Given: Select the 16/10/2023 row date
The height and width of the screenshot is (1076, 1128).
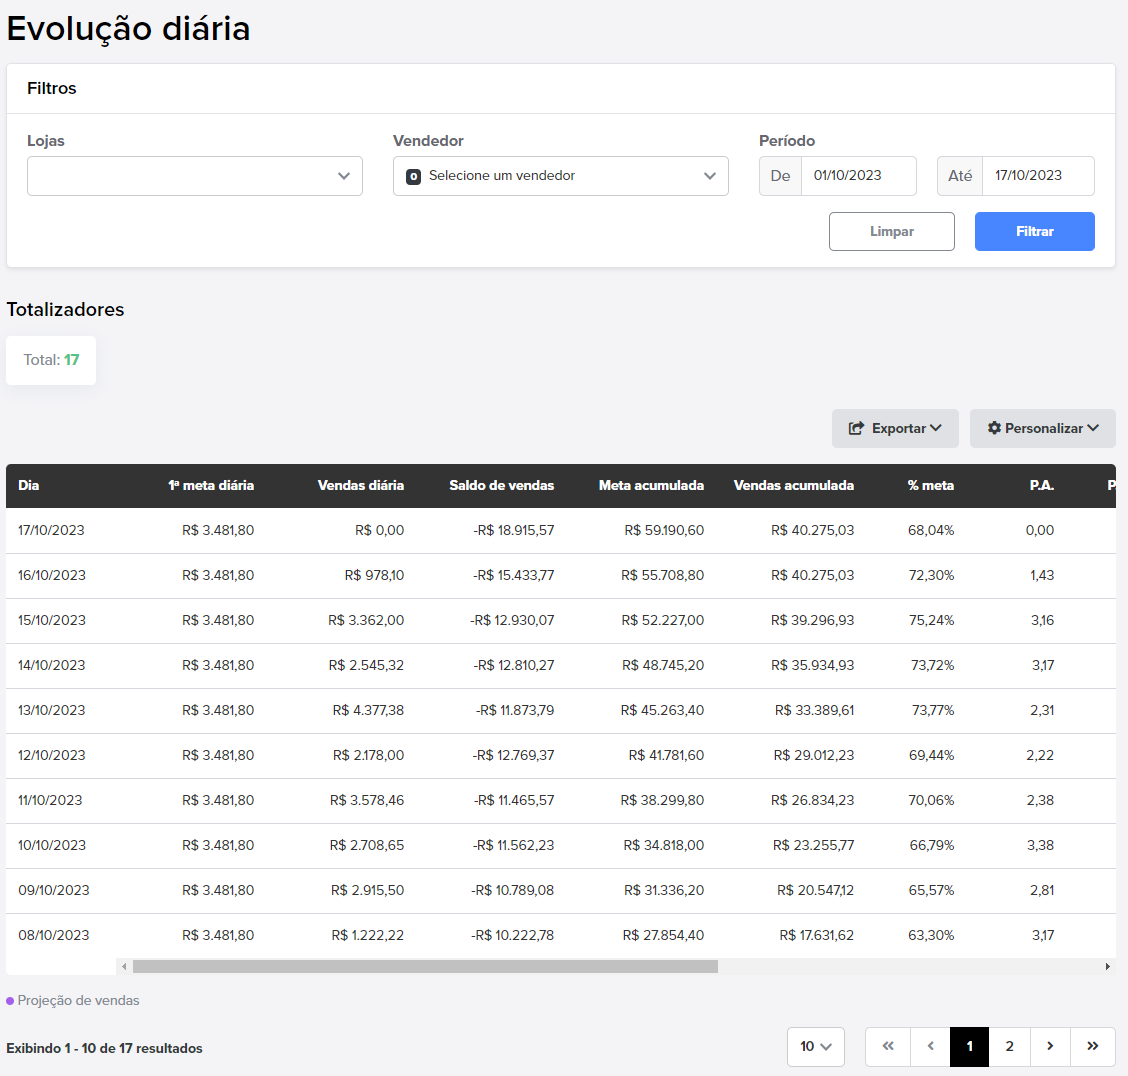Looking at the screenshot, I should tap(52, 575).
